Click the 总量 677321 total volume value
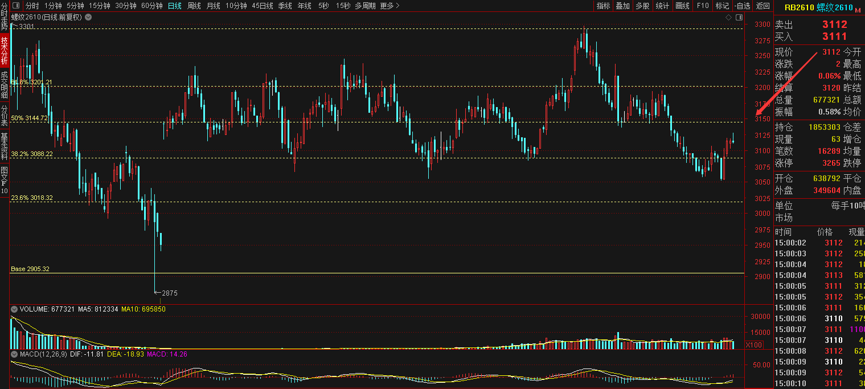 point(825,99)
